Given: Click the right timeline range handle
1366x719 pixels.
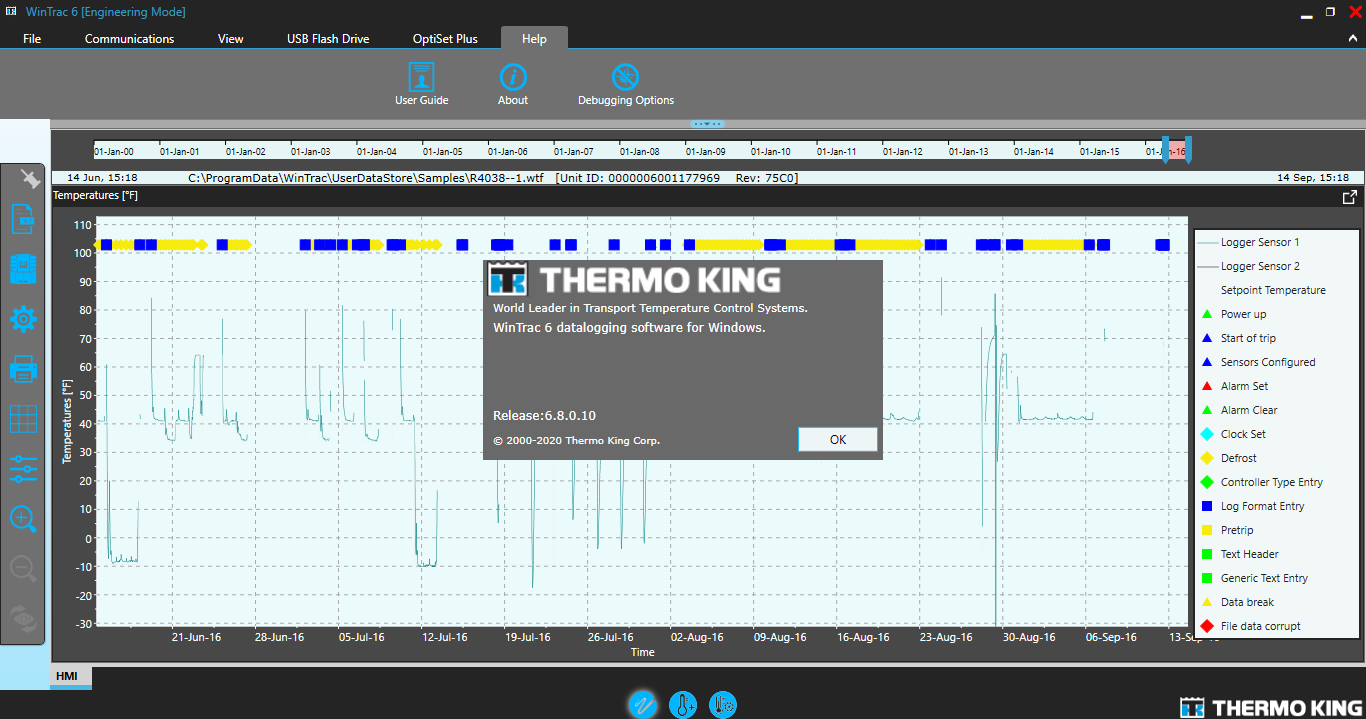Looking at the screenshot, I should pos(1188,150).
